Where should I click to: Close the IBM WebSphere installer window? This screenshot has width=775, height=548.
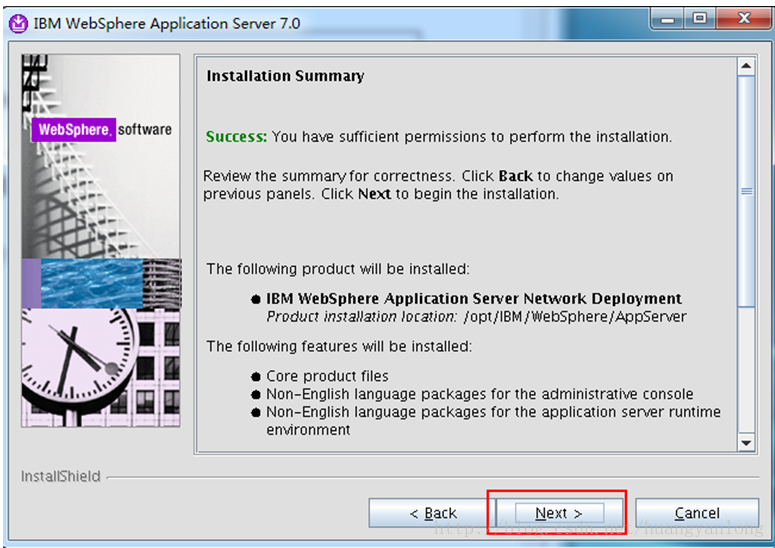click(744, 19)
